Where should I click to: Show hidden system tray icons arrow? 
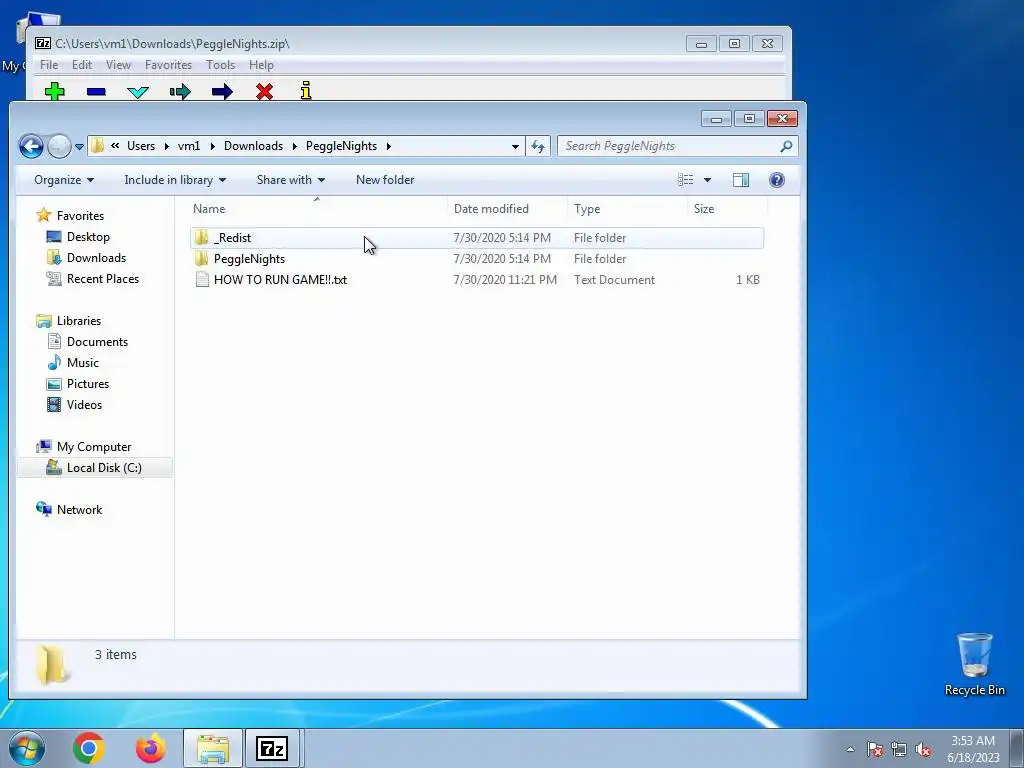pyautogui.click(x=850, y=749)
